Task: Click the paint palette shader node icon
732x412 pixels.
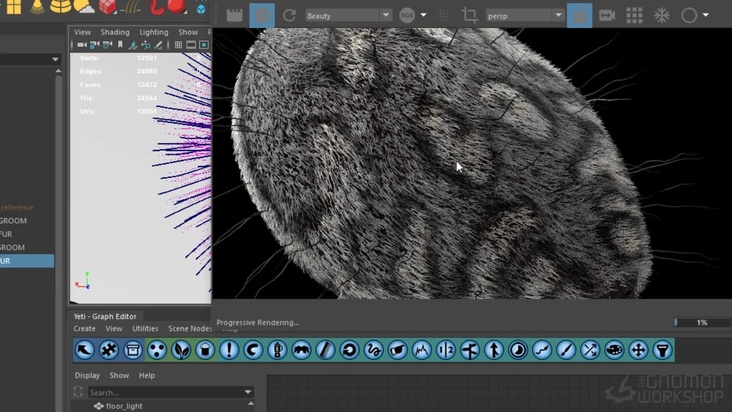Action: 614,350
